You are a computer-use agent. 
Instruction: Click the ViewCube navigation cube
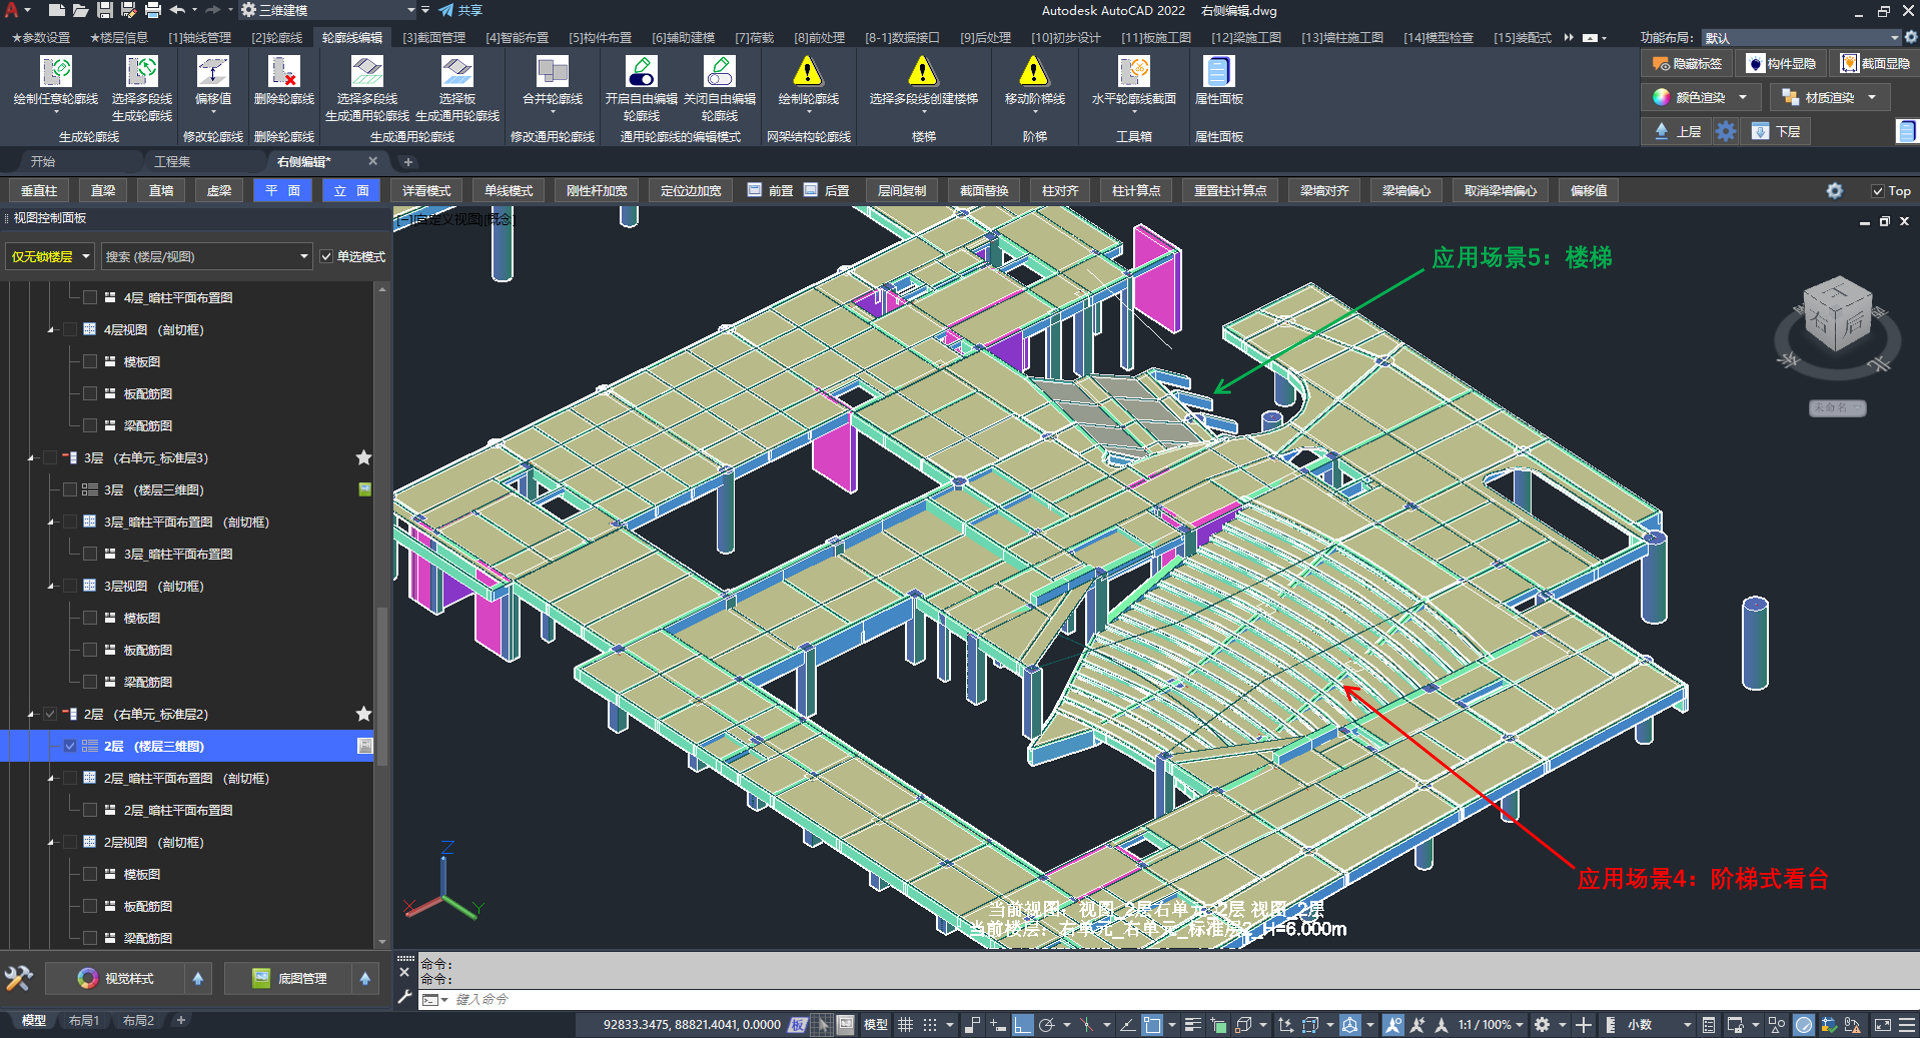coord(1836,315)
